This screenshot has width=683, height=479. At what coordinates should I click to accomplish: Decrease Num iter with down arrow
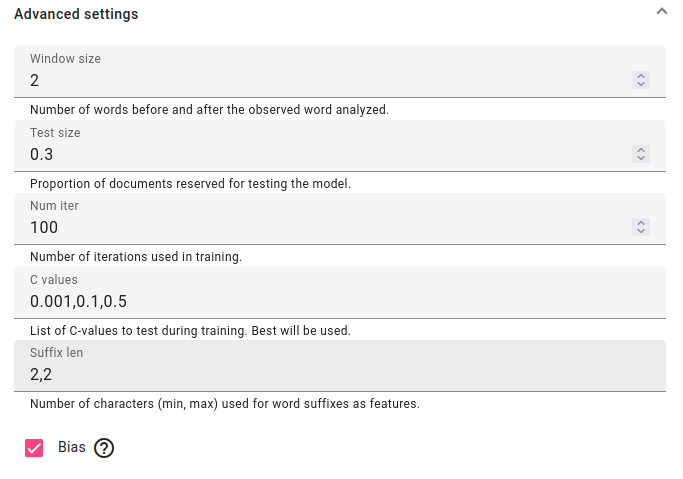[x=641, y=231]
